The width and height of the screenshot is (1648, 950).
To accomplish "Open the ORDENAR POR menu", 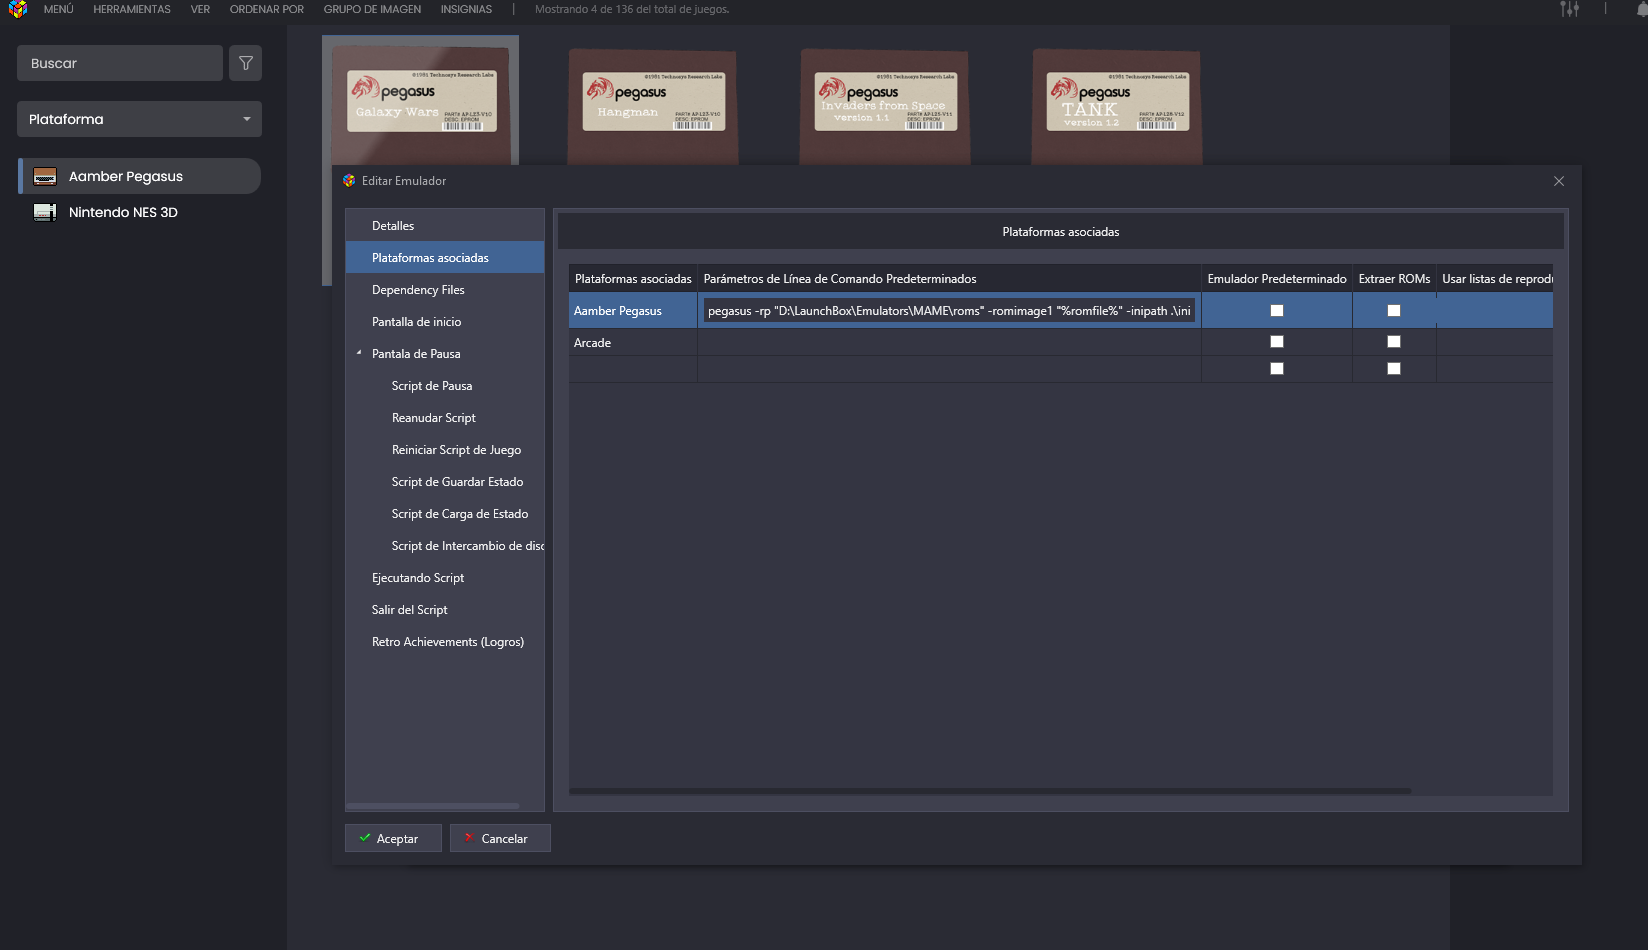I will [267, 9].
